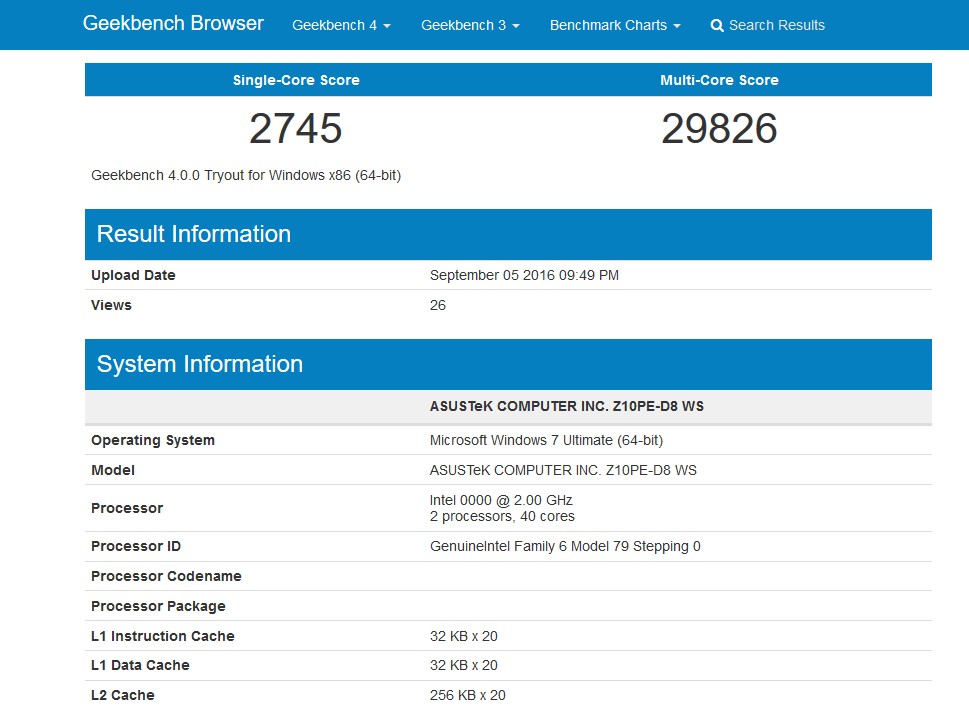Click the L1 Instruction Cache label

click(x=163, y=636)
